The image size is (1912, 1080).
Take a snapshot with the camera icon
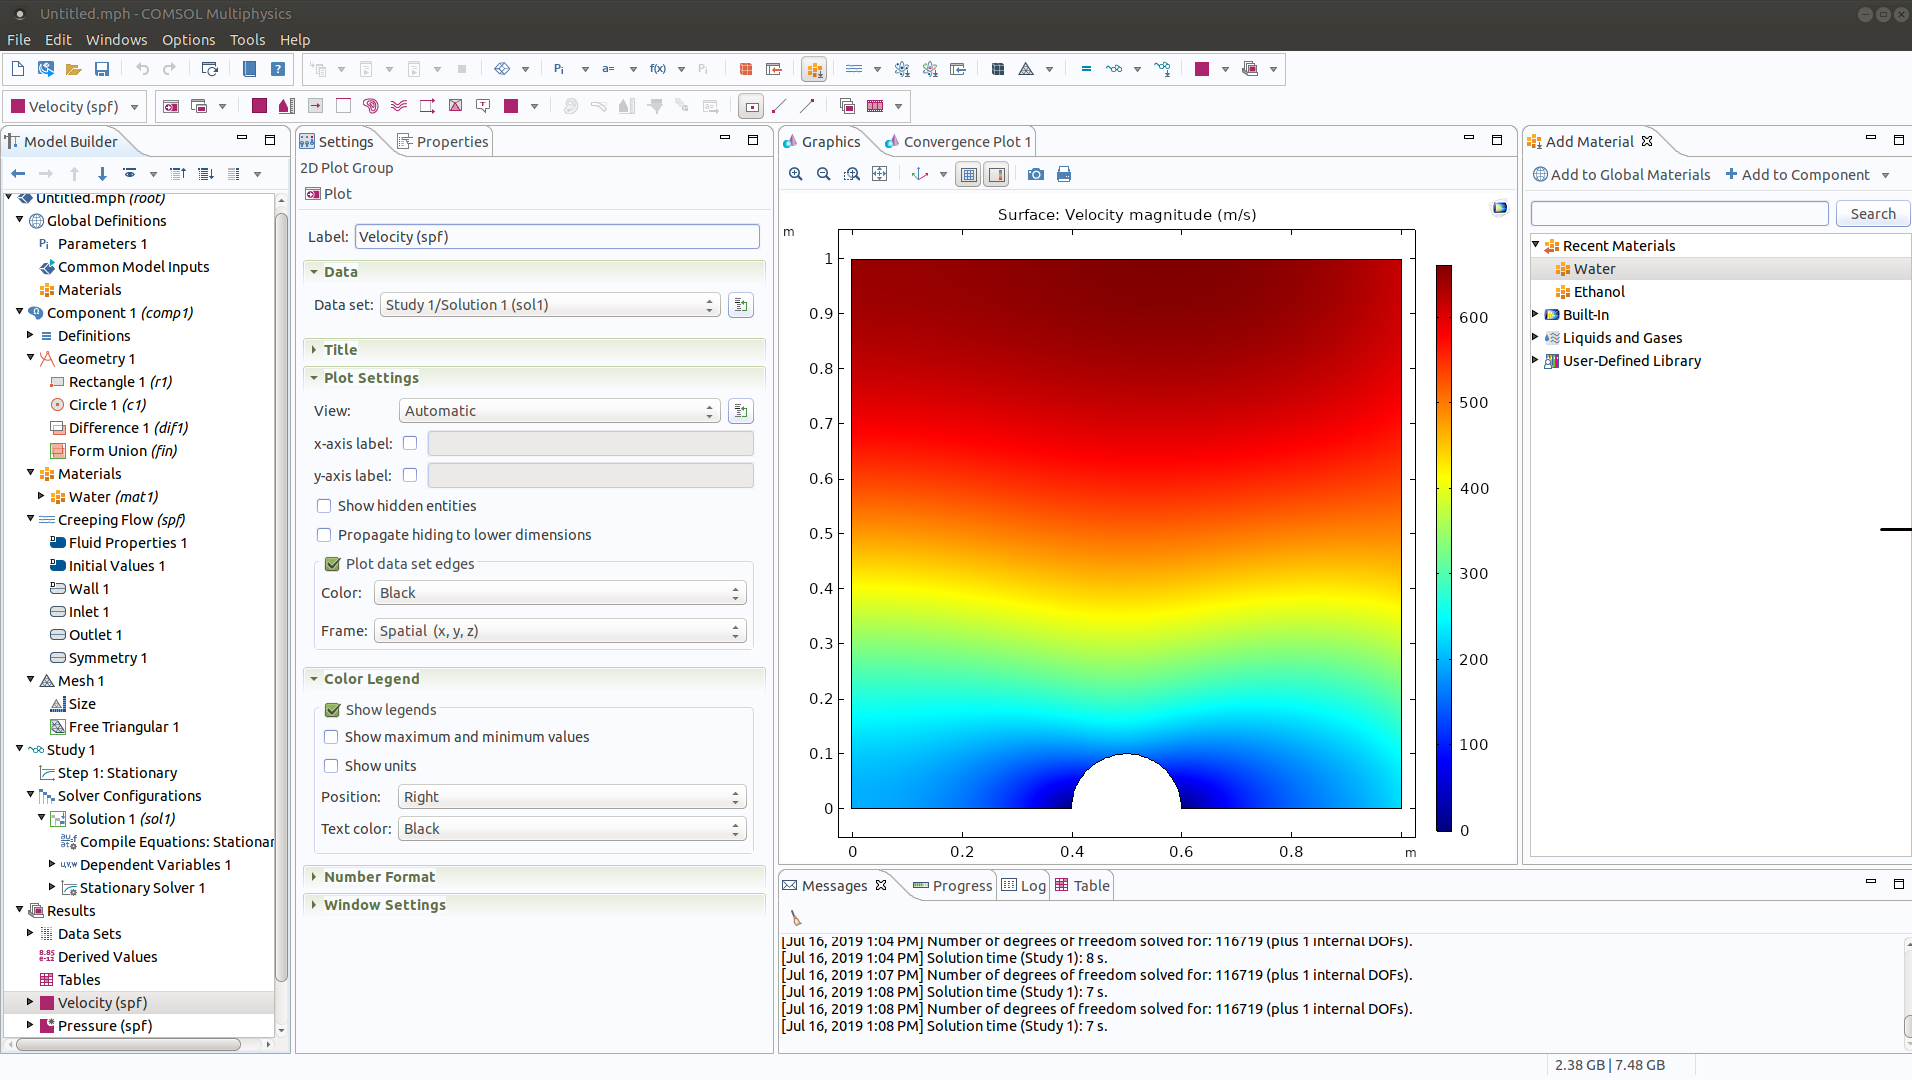click(1036, 174)
